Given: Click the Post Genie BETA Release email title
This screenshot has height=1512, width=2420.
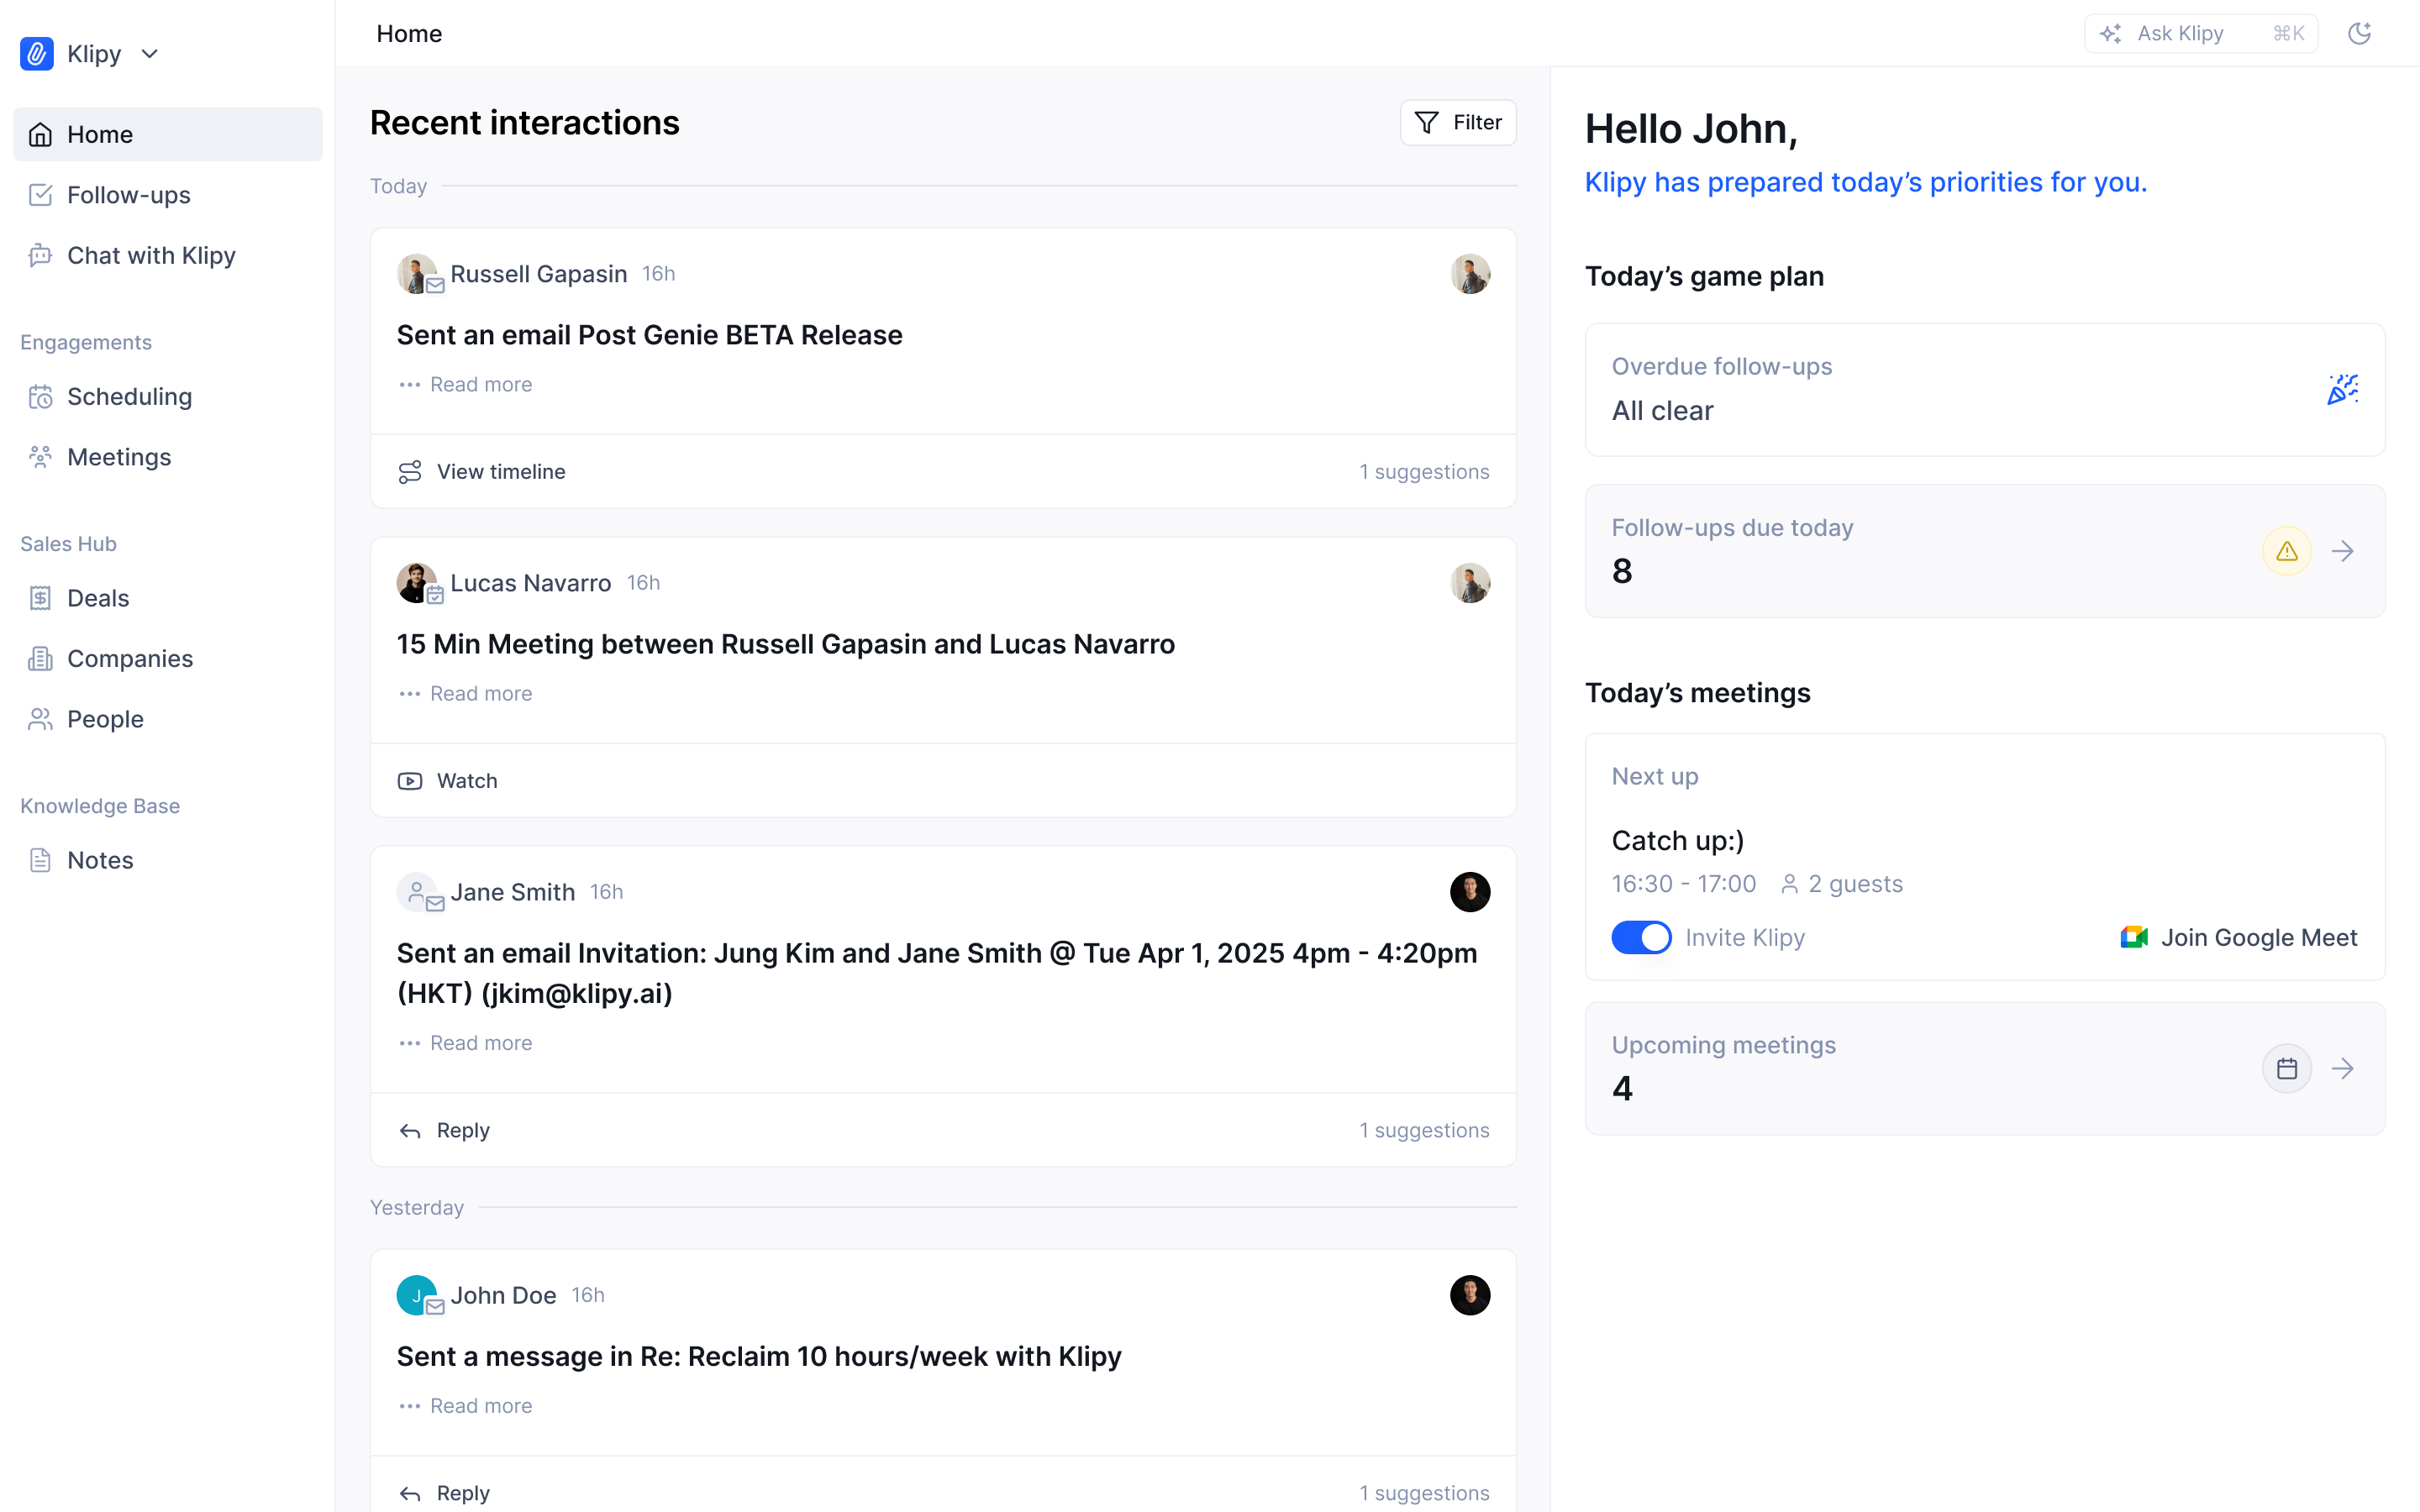Looking at the screenshot, I should click(x=650, y=335).
